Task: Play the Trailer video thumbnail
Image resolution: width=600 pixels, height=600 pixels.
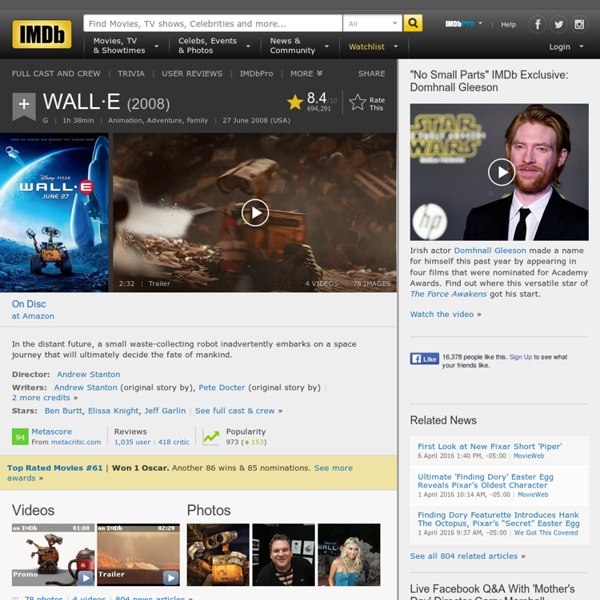Action: click(x=138, y=554)
